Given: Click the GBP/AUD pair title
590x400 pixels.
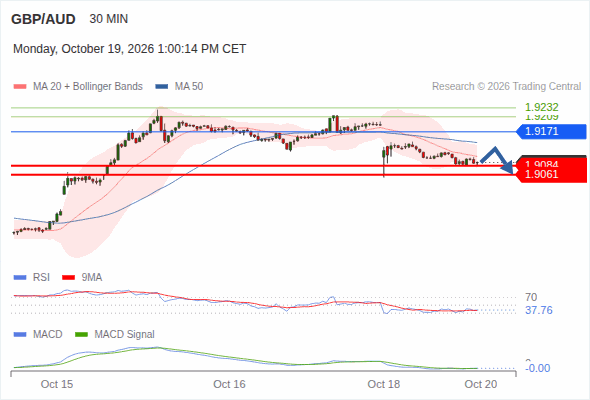Looking at the screenshot, I should click(43, 19).
